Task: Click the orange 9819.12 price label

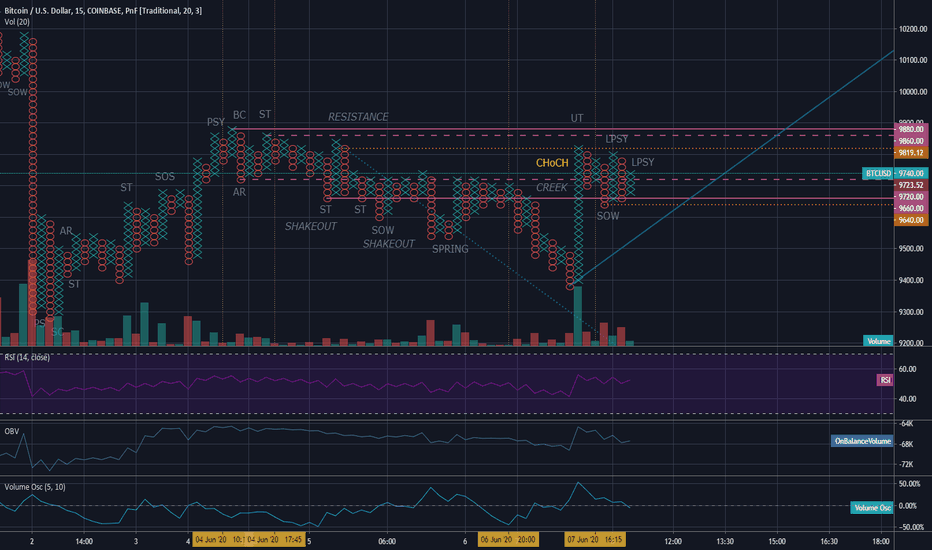Action: tap(911, 153)
